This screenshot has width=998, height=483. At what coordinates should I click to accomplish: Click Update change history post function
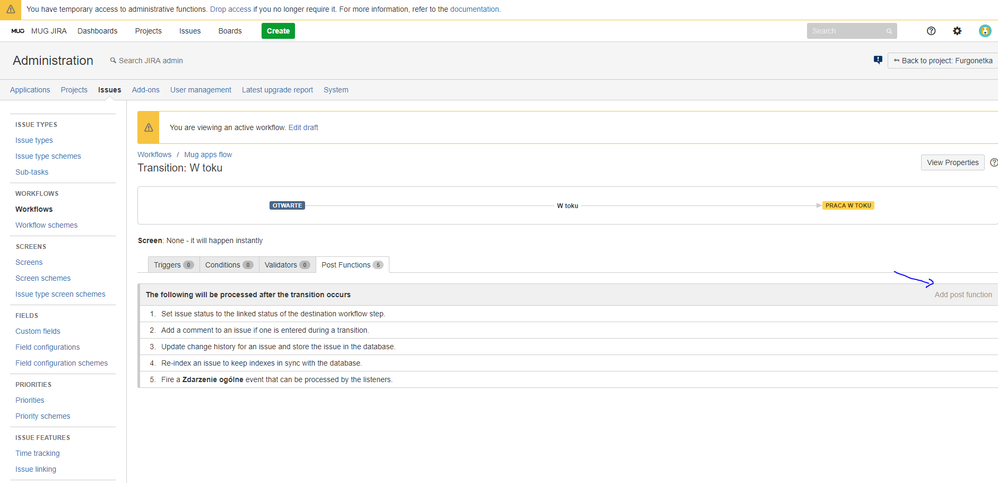568,347
